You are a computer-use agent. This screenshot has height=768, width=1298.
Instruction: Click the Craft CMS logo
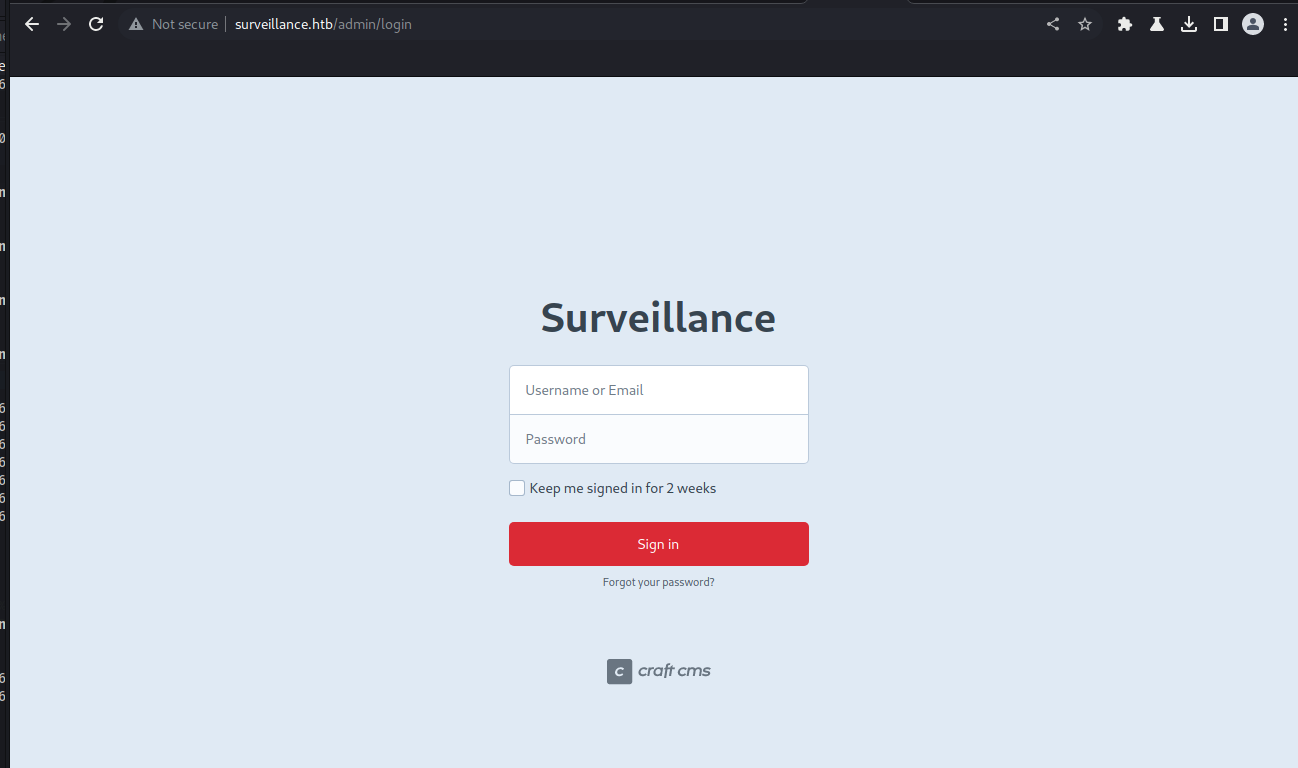pos(658,671)
